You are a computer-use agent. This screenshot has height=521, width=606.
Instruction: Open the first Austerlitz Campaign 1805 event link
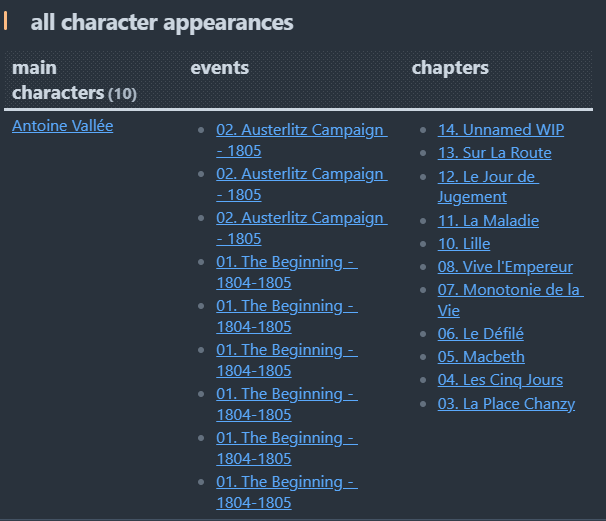(x=301, y=140)
